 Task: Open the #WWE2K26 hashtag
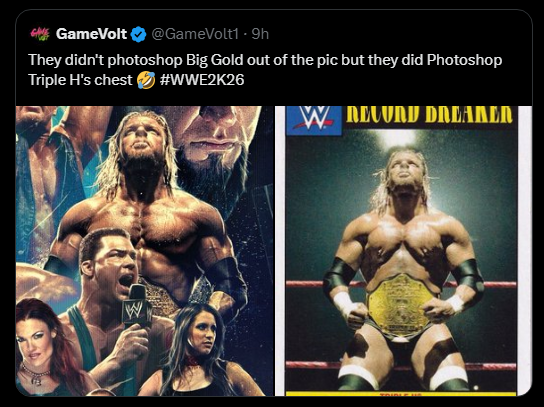point(202,80)
